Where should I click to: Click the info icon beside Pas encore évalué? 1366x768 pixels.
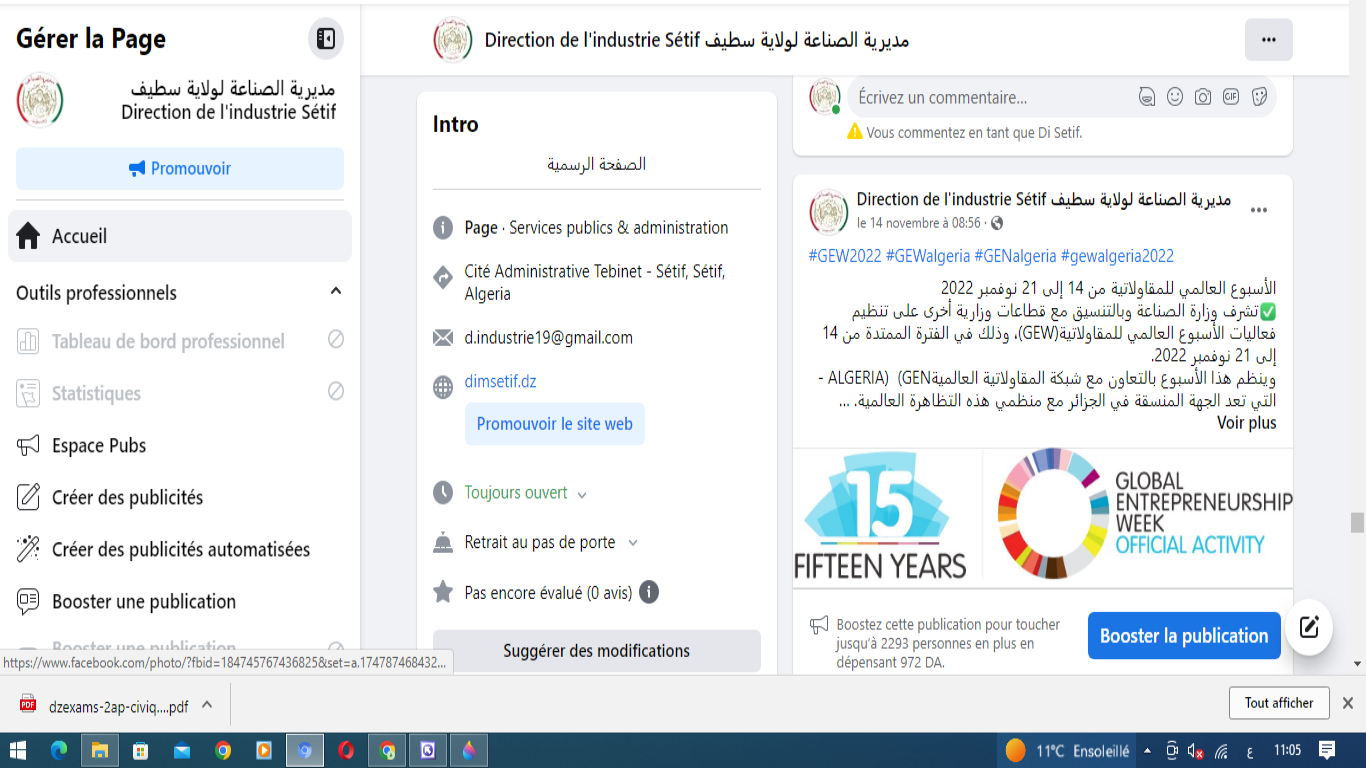pyautogui.click(x=649, y=592)
